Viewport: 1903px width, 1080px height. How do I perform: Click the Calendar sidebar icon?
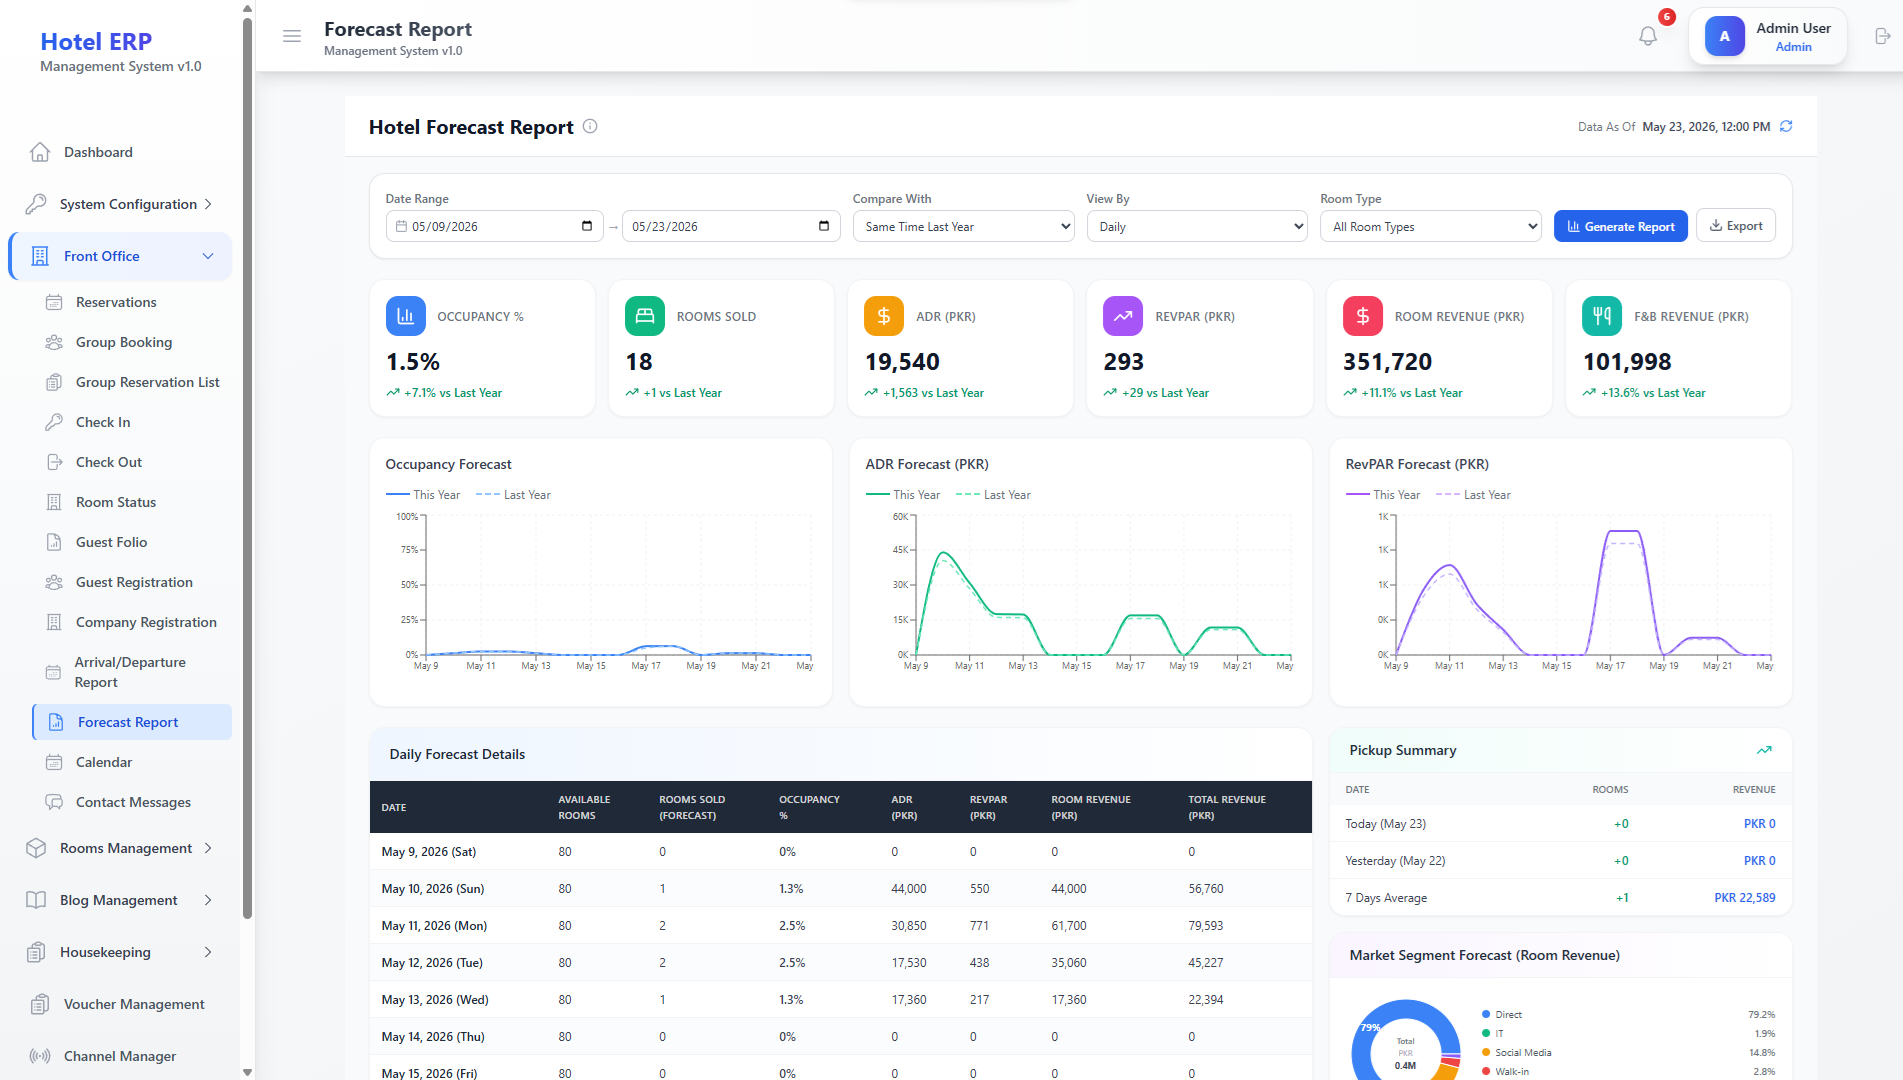tap(54, 762)
